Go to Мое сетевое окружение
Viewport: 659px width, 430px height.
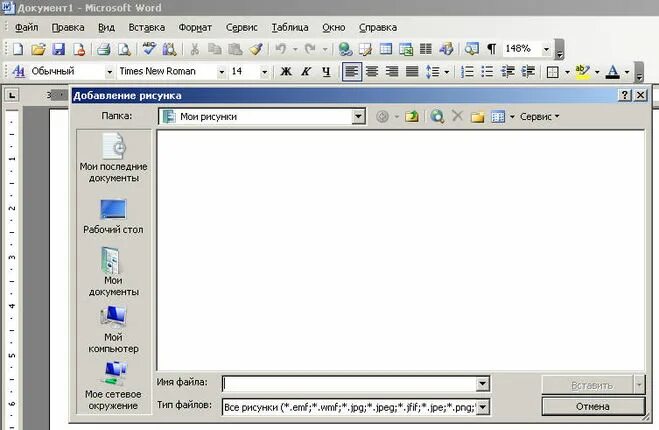113,387
